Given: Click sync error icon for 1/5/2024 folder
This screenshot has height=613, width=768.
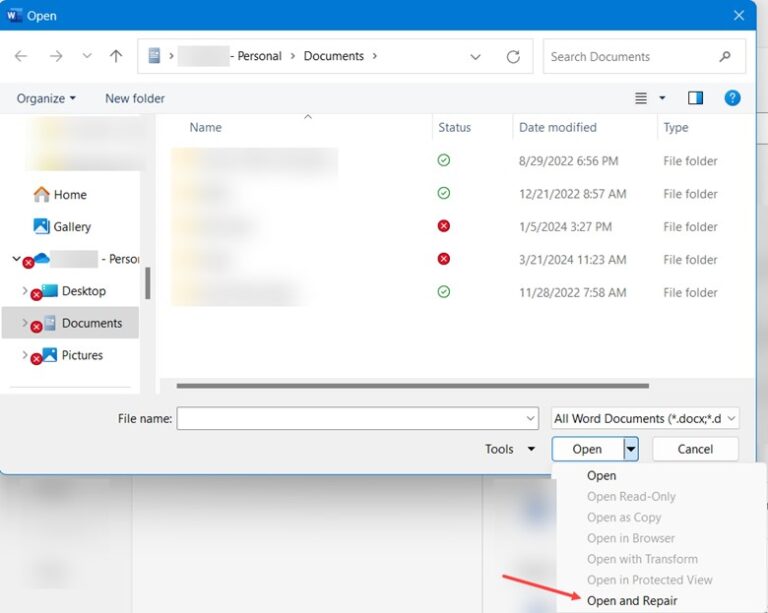Looking at the screenshot, I should click(x=444, y=226).
